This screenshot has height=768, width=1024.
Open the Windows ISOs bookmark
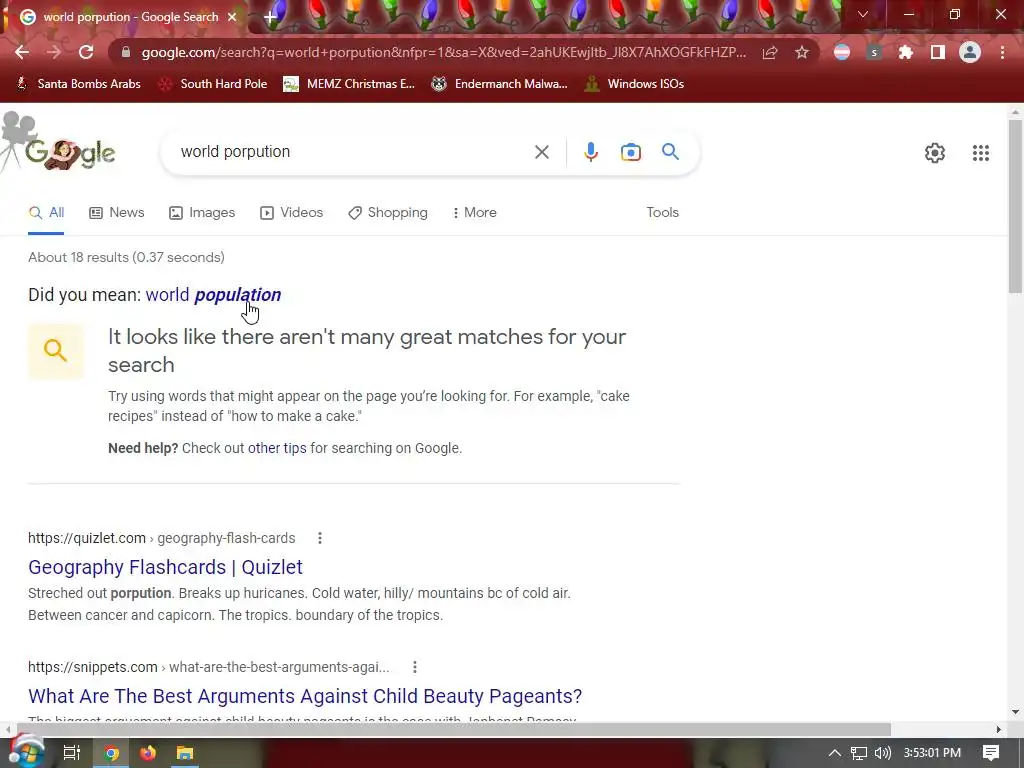634,84
